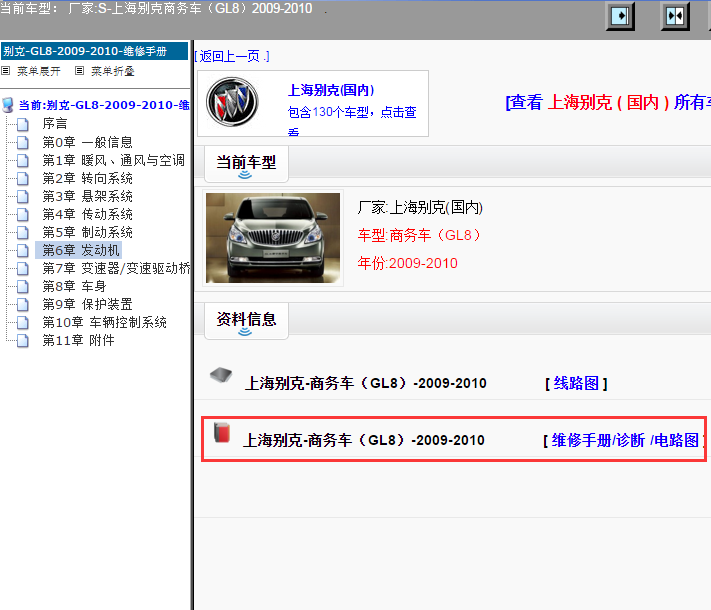Click the 车型:商务车（GL8）text

pyautogui.click(x=419, y=235)
